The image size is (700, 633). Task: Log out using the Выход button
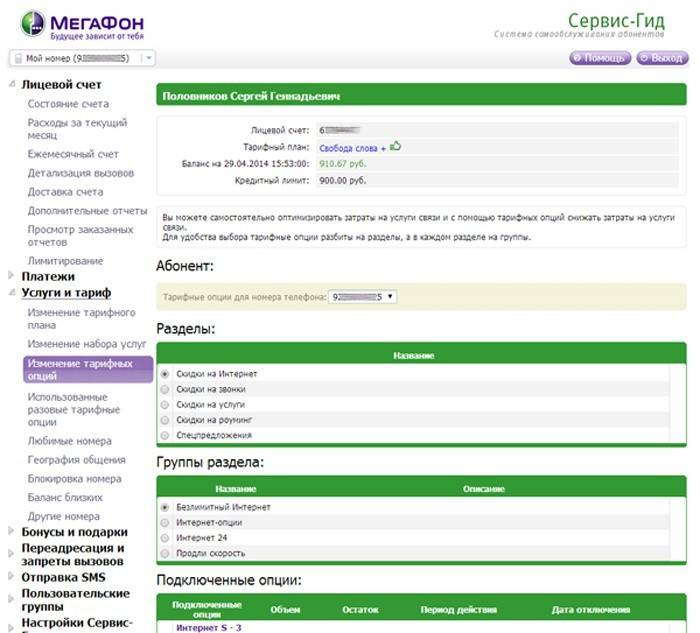(x=662, y=58)
